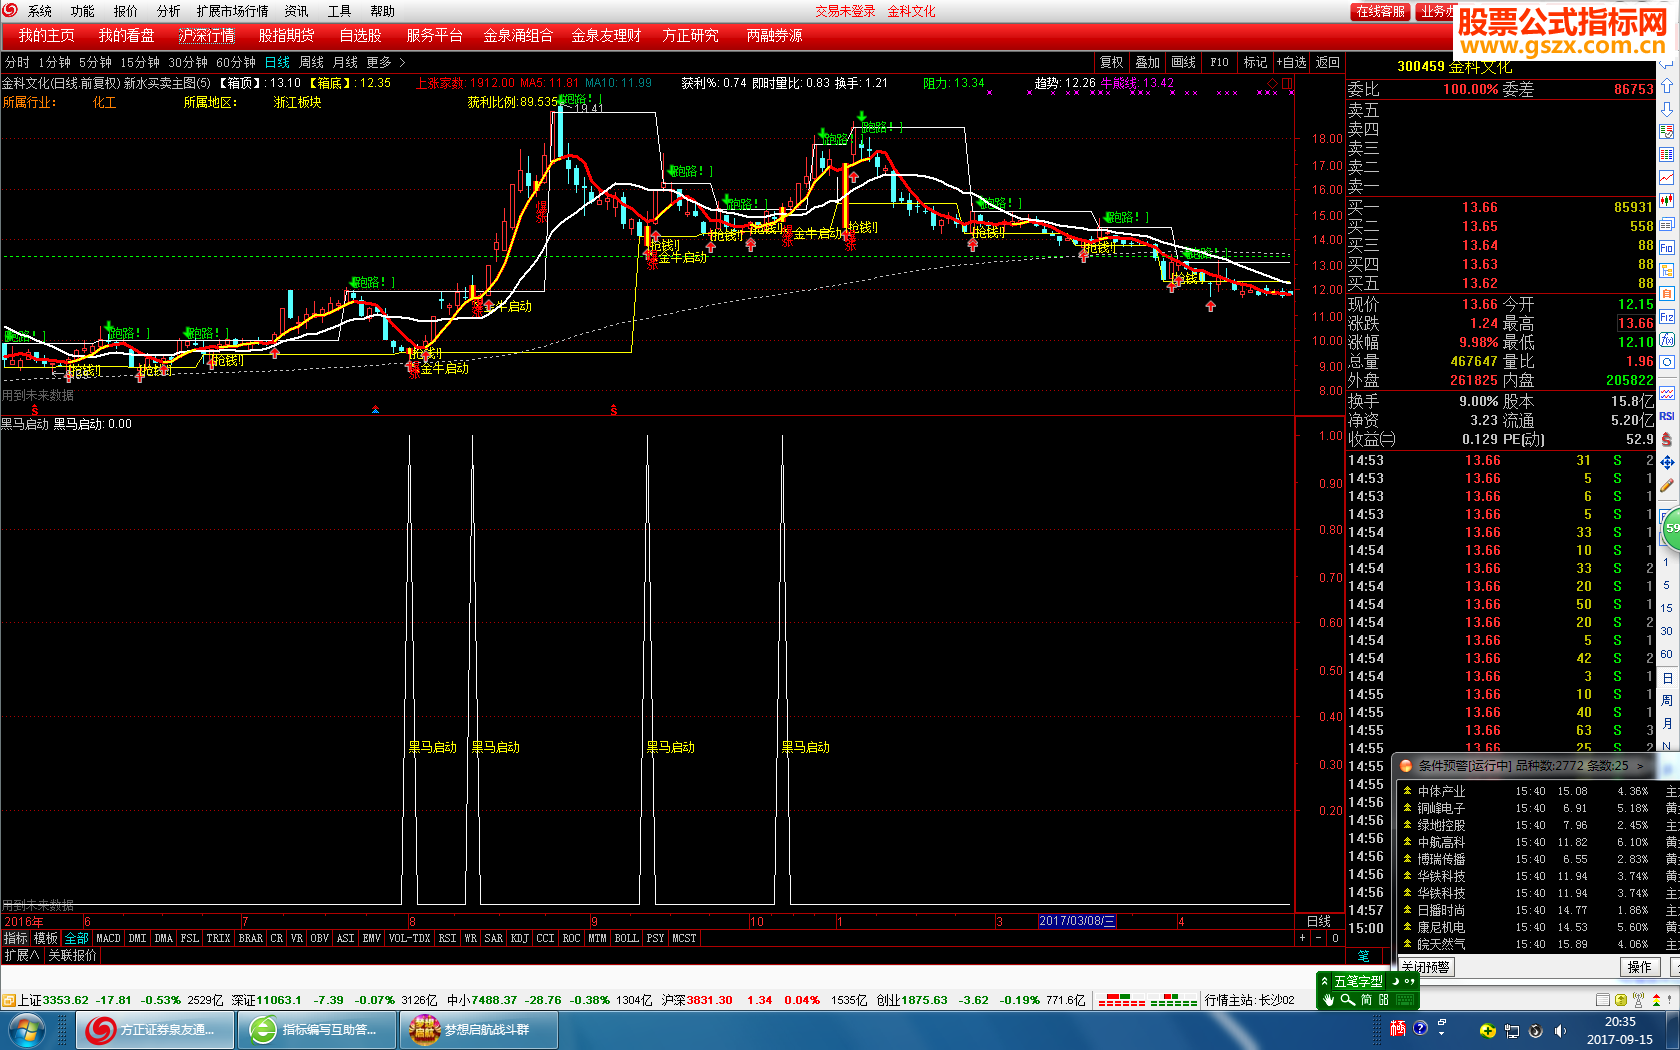Click the candlestick chart icon in right sidebar
The width and height of the screenshot is (1680, 1050).
coord(1667,201)
